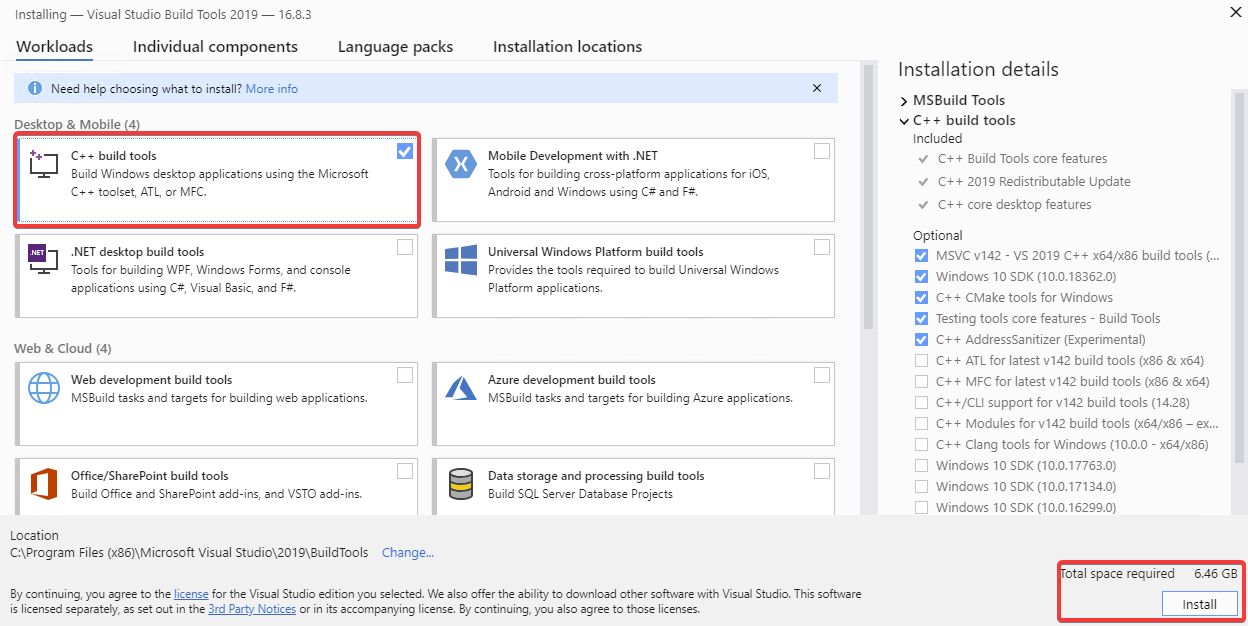This screenshot has width=1248, height=626.
Task: Uncheck C++ AddressSanitizer (Experimental)
Action: coord(921,339)
